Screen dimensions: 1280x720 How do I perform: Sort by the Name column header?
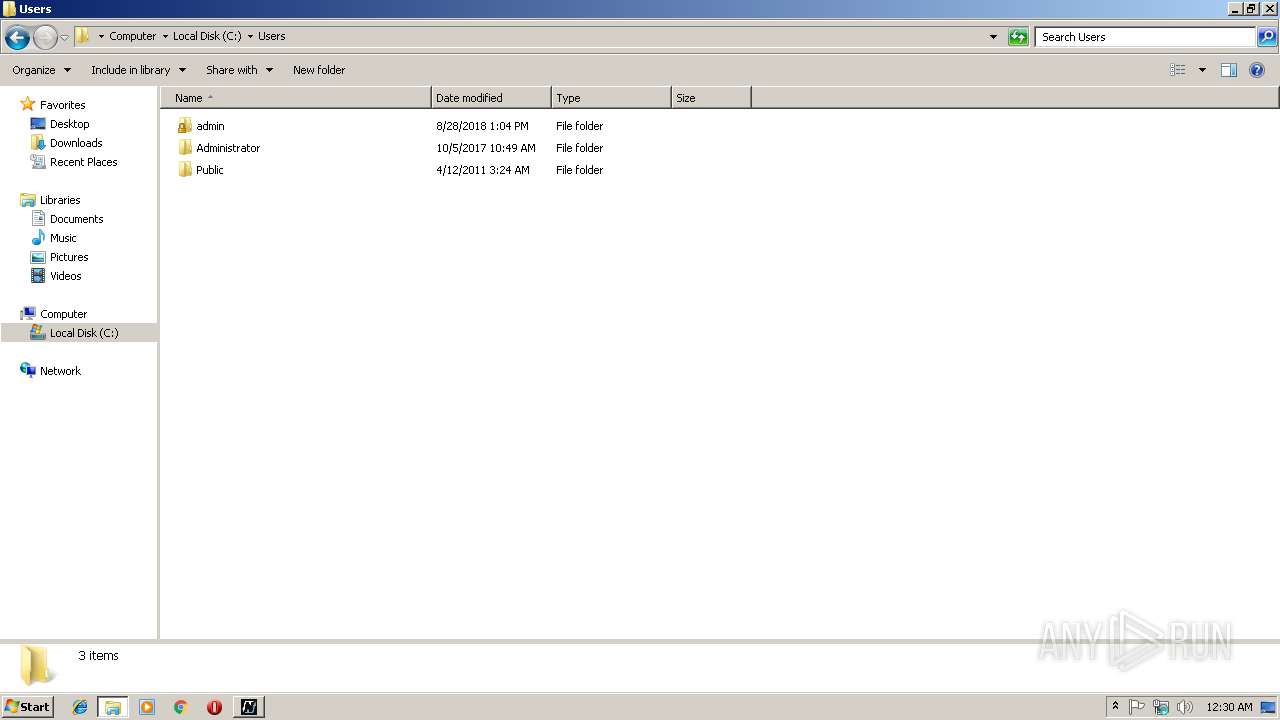(296, 98)
